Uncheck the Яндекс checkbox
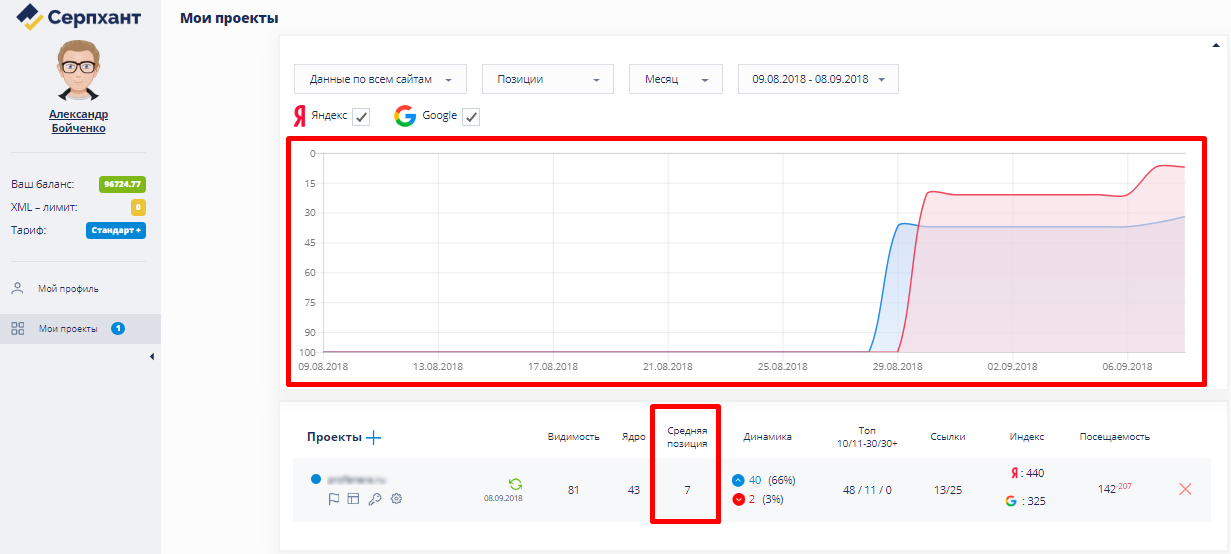This screenshot has width=1231, height=554. pos(362,117)
